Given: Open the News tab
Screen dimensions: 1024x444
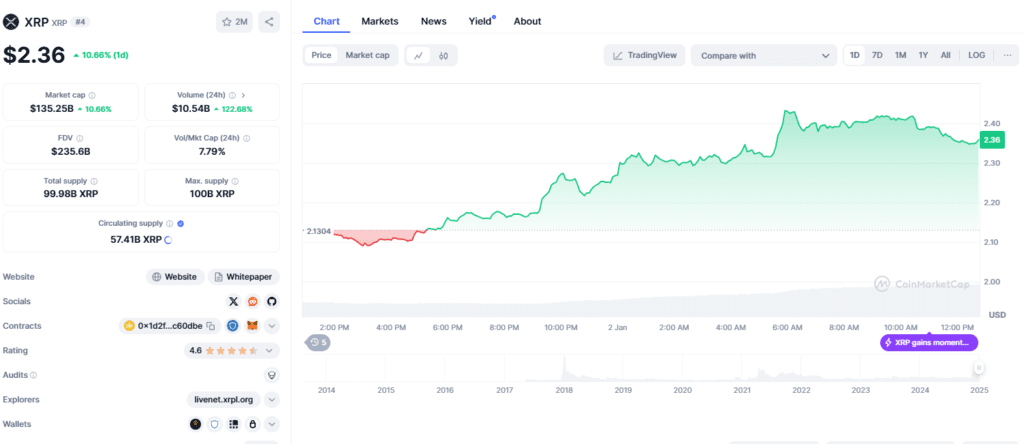Looking at the screenshot, I should (434, 21).
